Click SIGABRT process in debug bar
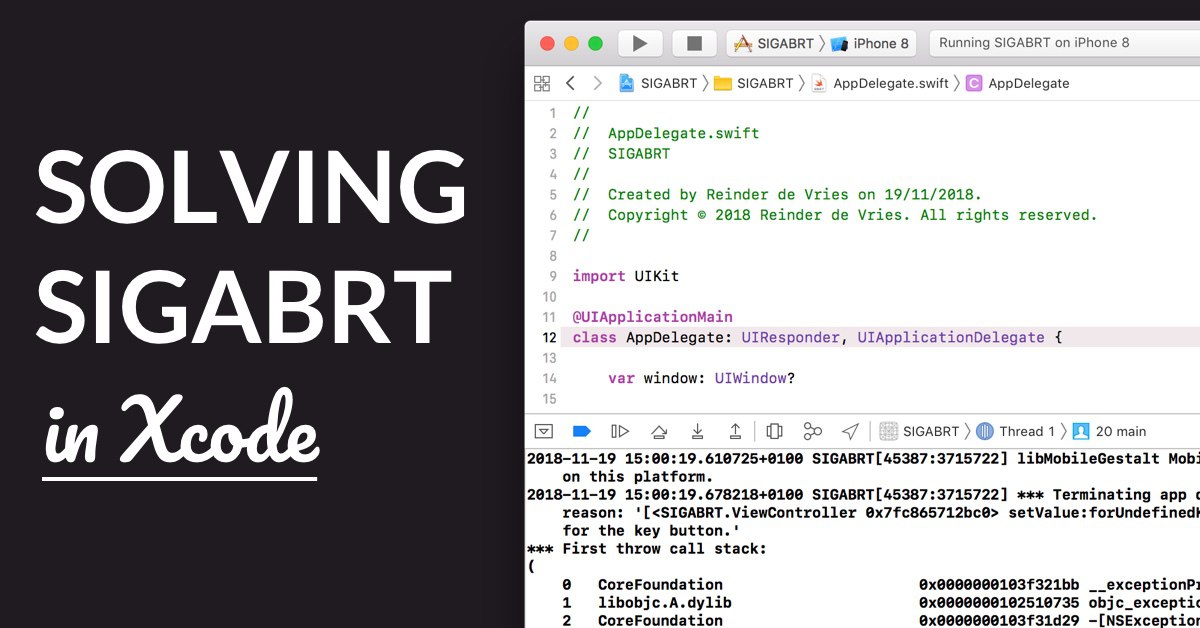1200x628 pixels. pos(920,431)
